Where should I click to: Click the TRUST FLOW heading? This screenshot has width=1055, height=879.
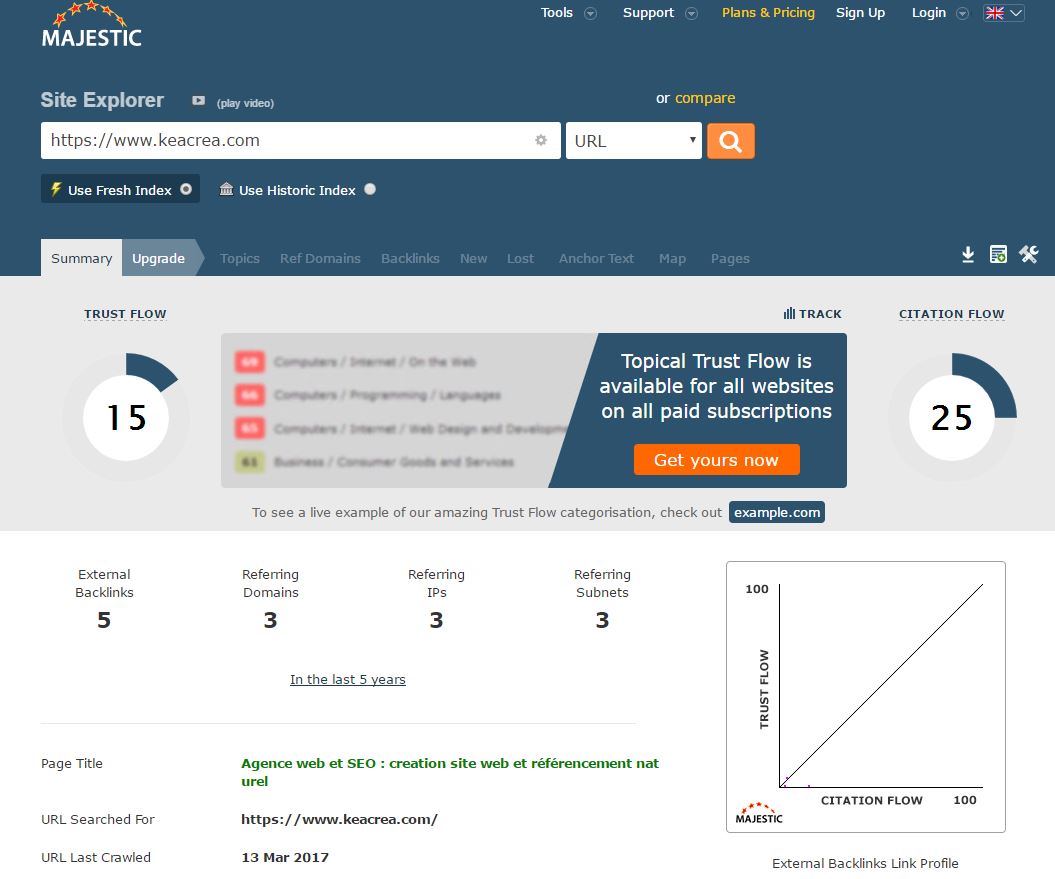click(x=125, y=314)
